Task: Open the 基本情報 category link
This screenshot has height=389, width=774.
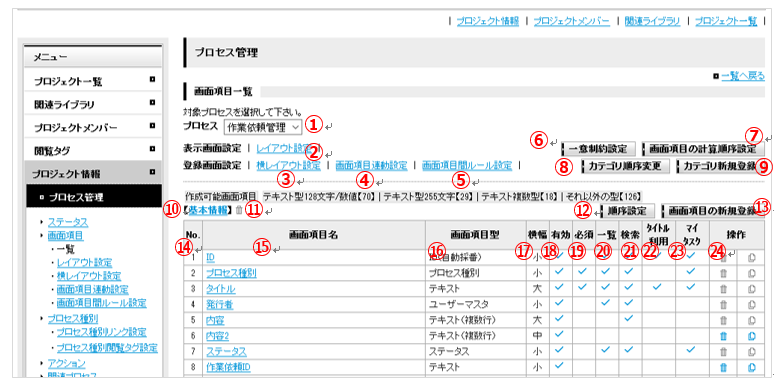Action: click(207, 210)
